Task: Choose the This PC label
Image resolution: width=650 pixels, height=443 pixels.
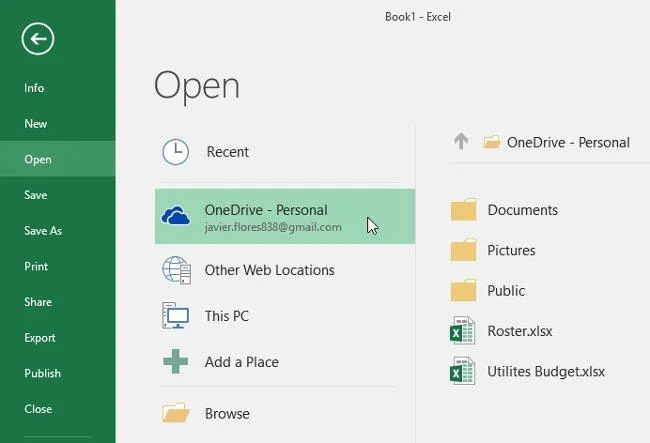Action: 227,316
